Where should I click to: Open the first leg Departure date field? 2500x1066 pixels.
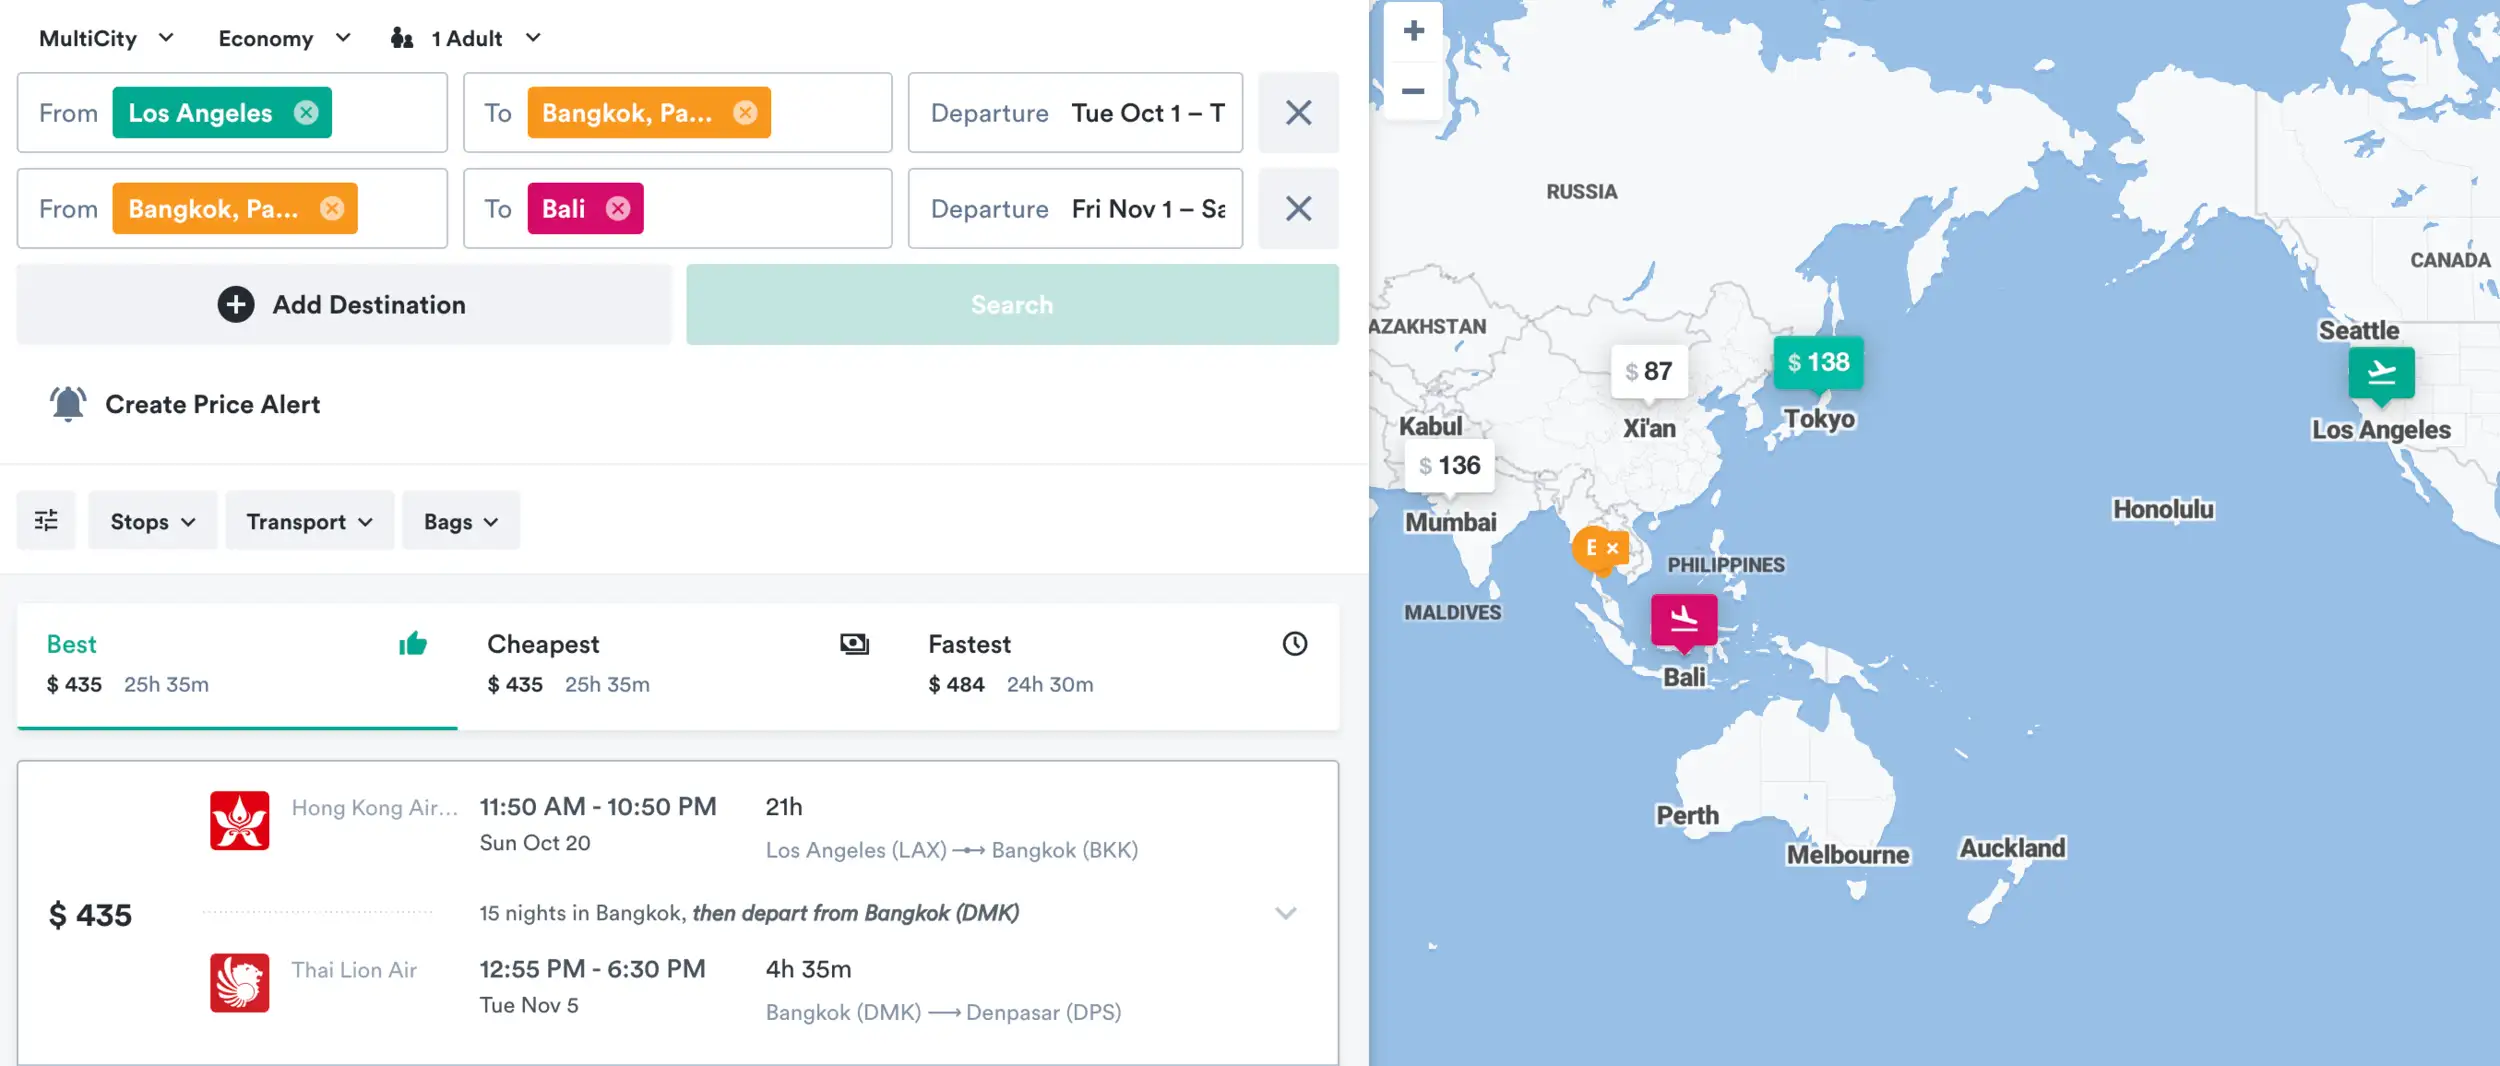(1075, 113)
